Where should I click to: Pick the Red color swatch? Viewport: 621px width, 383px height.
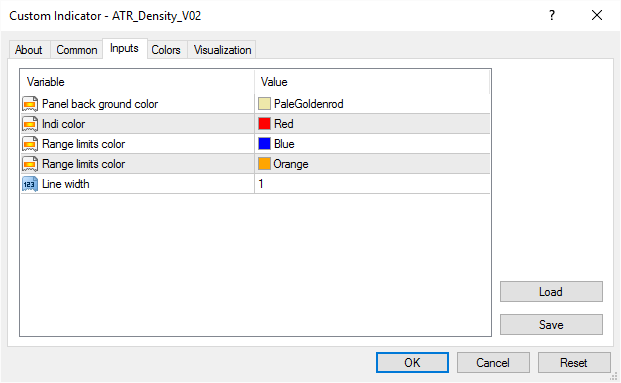(264, 124)
